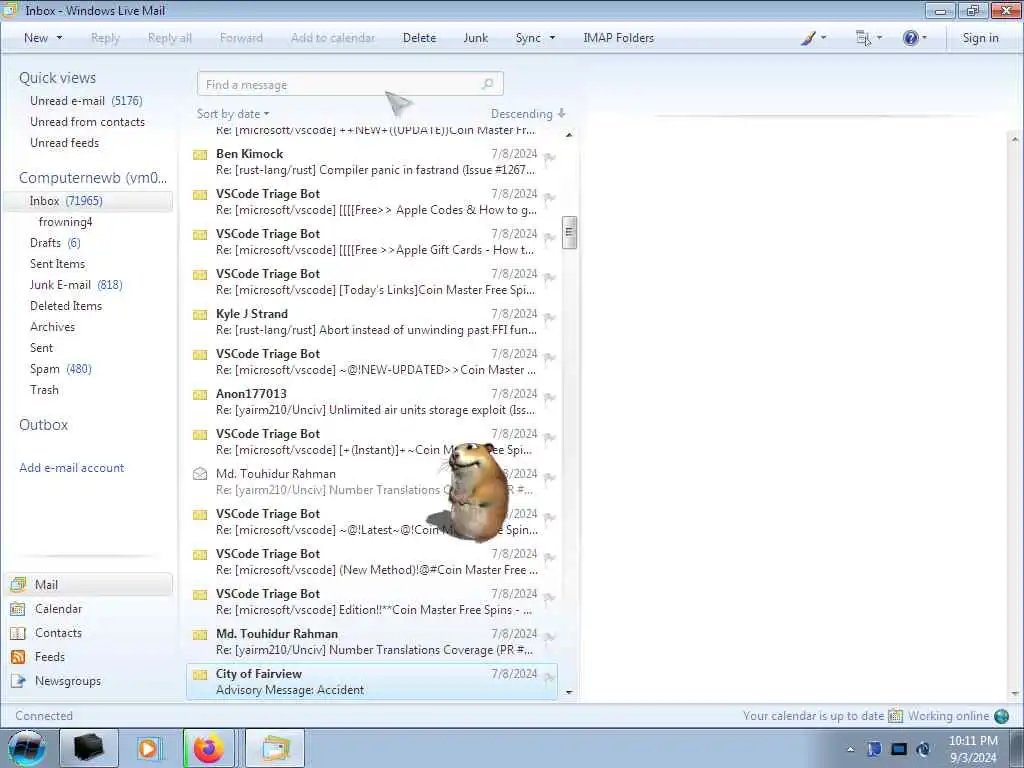Screen dimensions: 1024x768
Task: Mark message as Junk
Action: (x=475, y=38)
